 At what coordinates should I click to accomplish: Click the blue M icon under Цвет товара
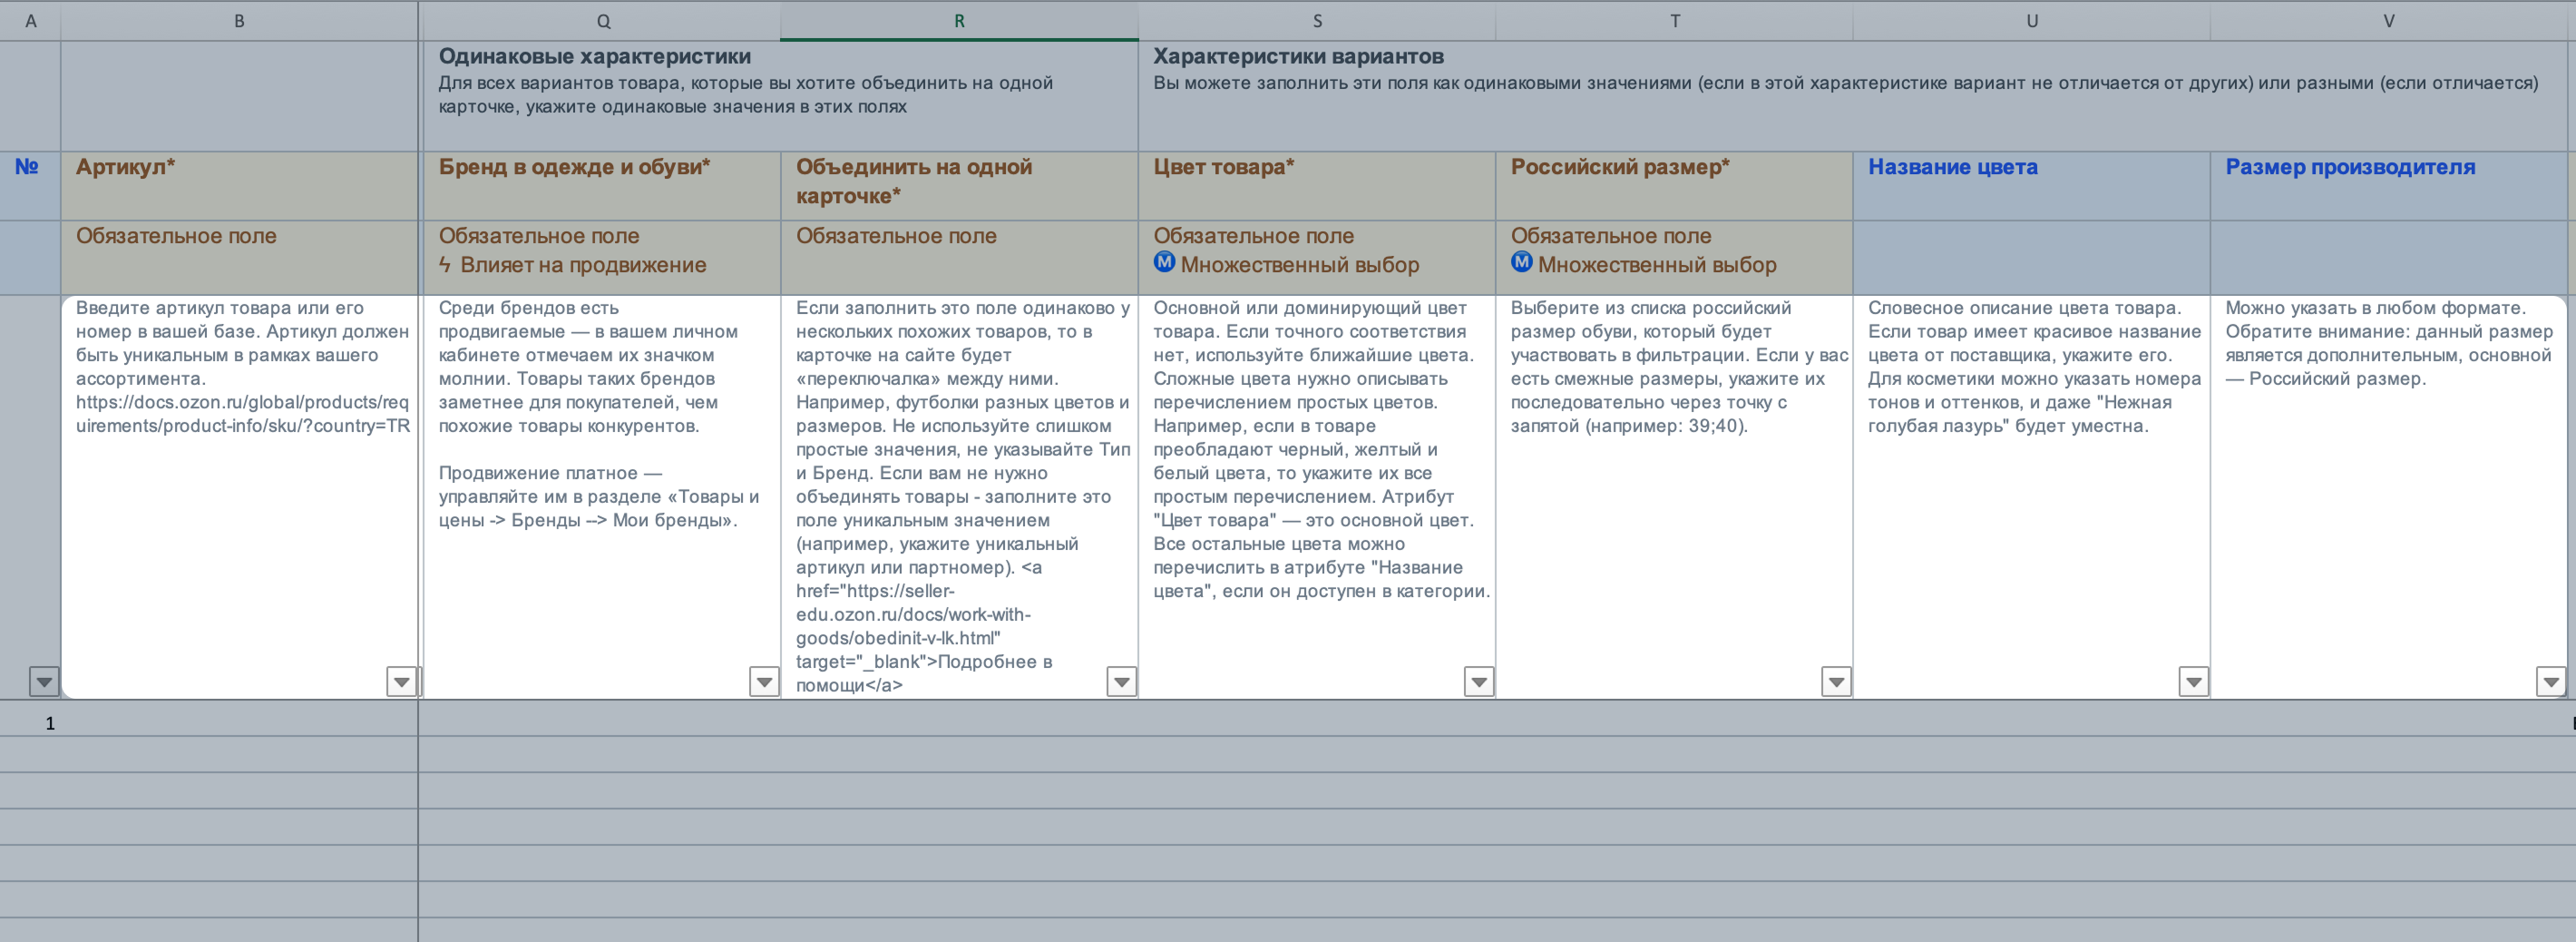(1164, 262)
